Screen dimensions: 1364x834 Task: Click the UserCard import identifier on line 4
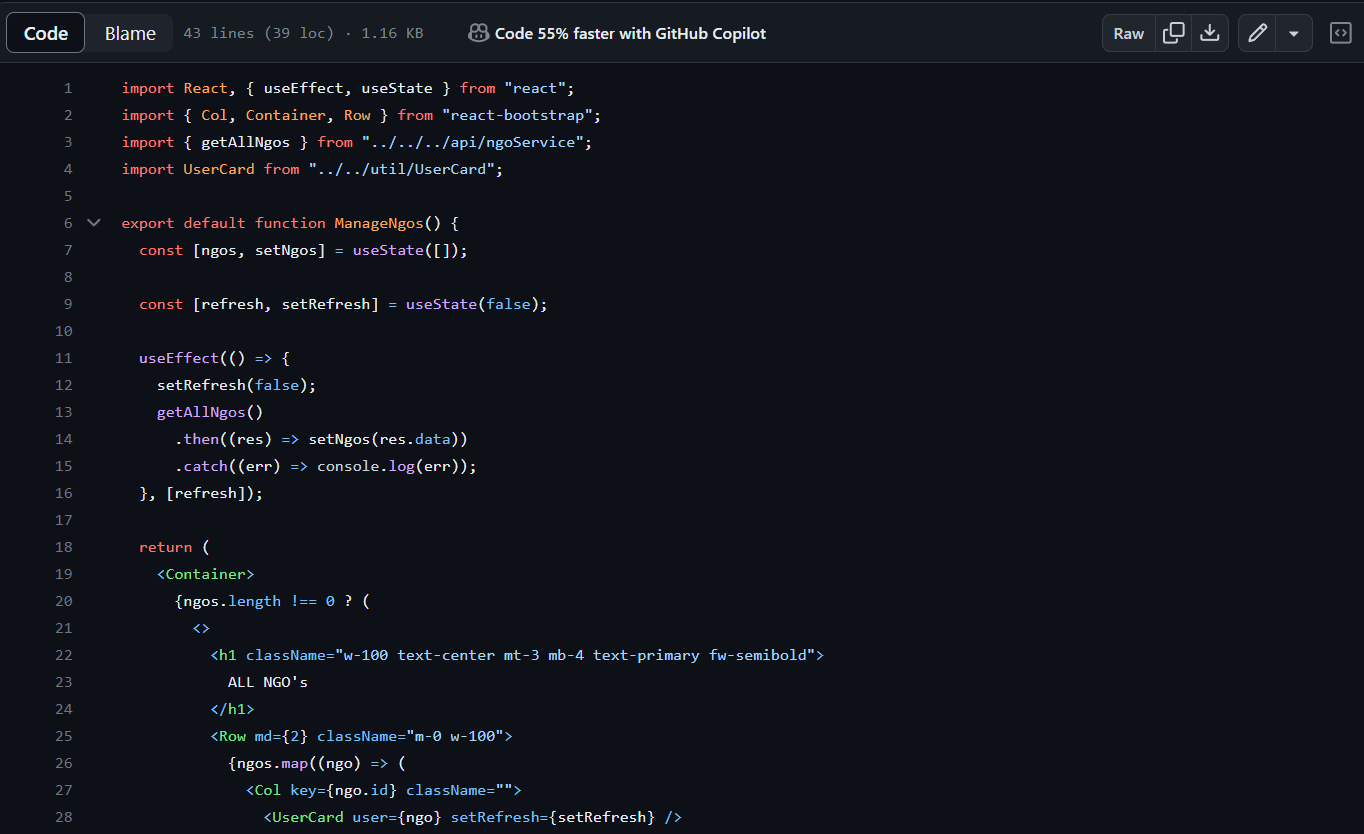219,169
